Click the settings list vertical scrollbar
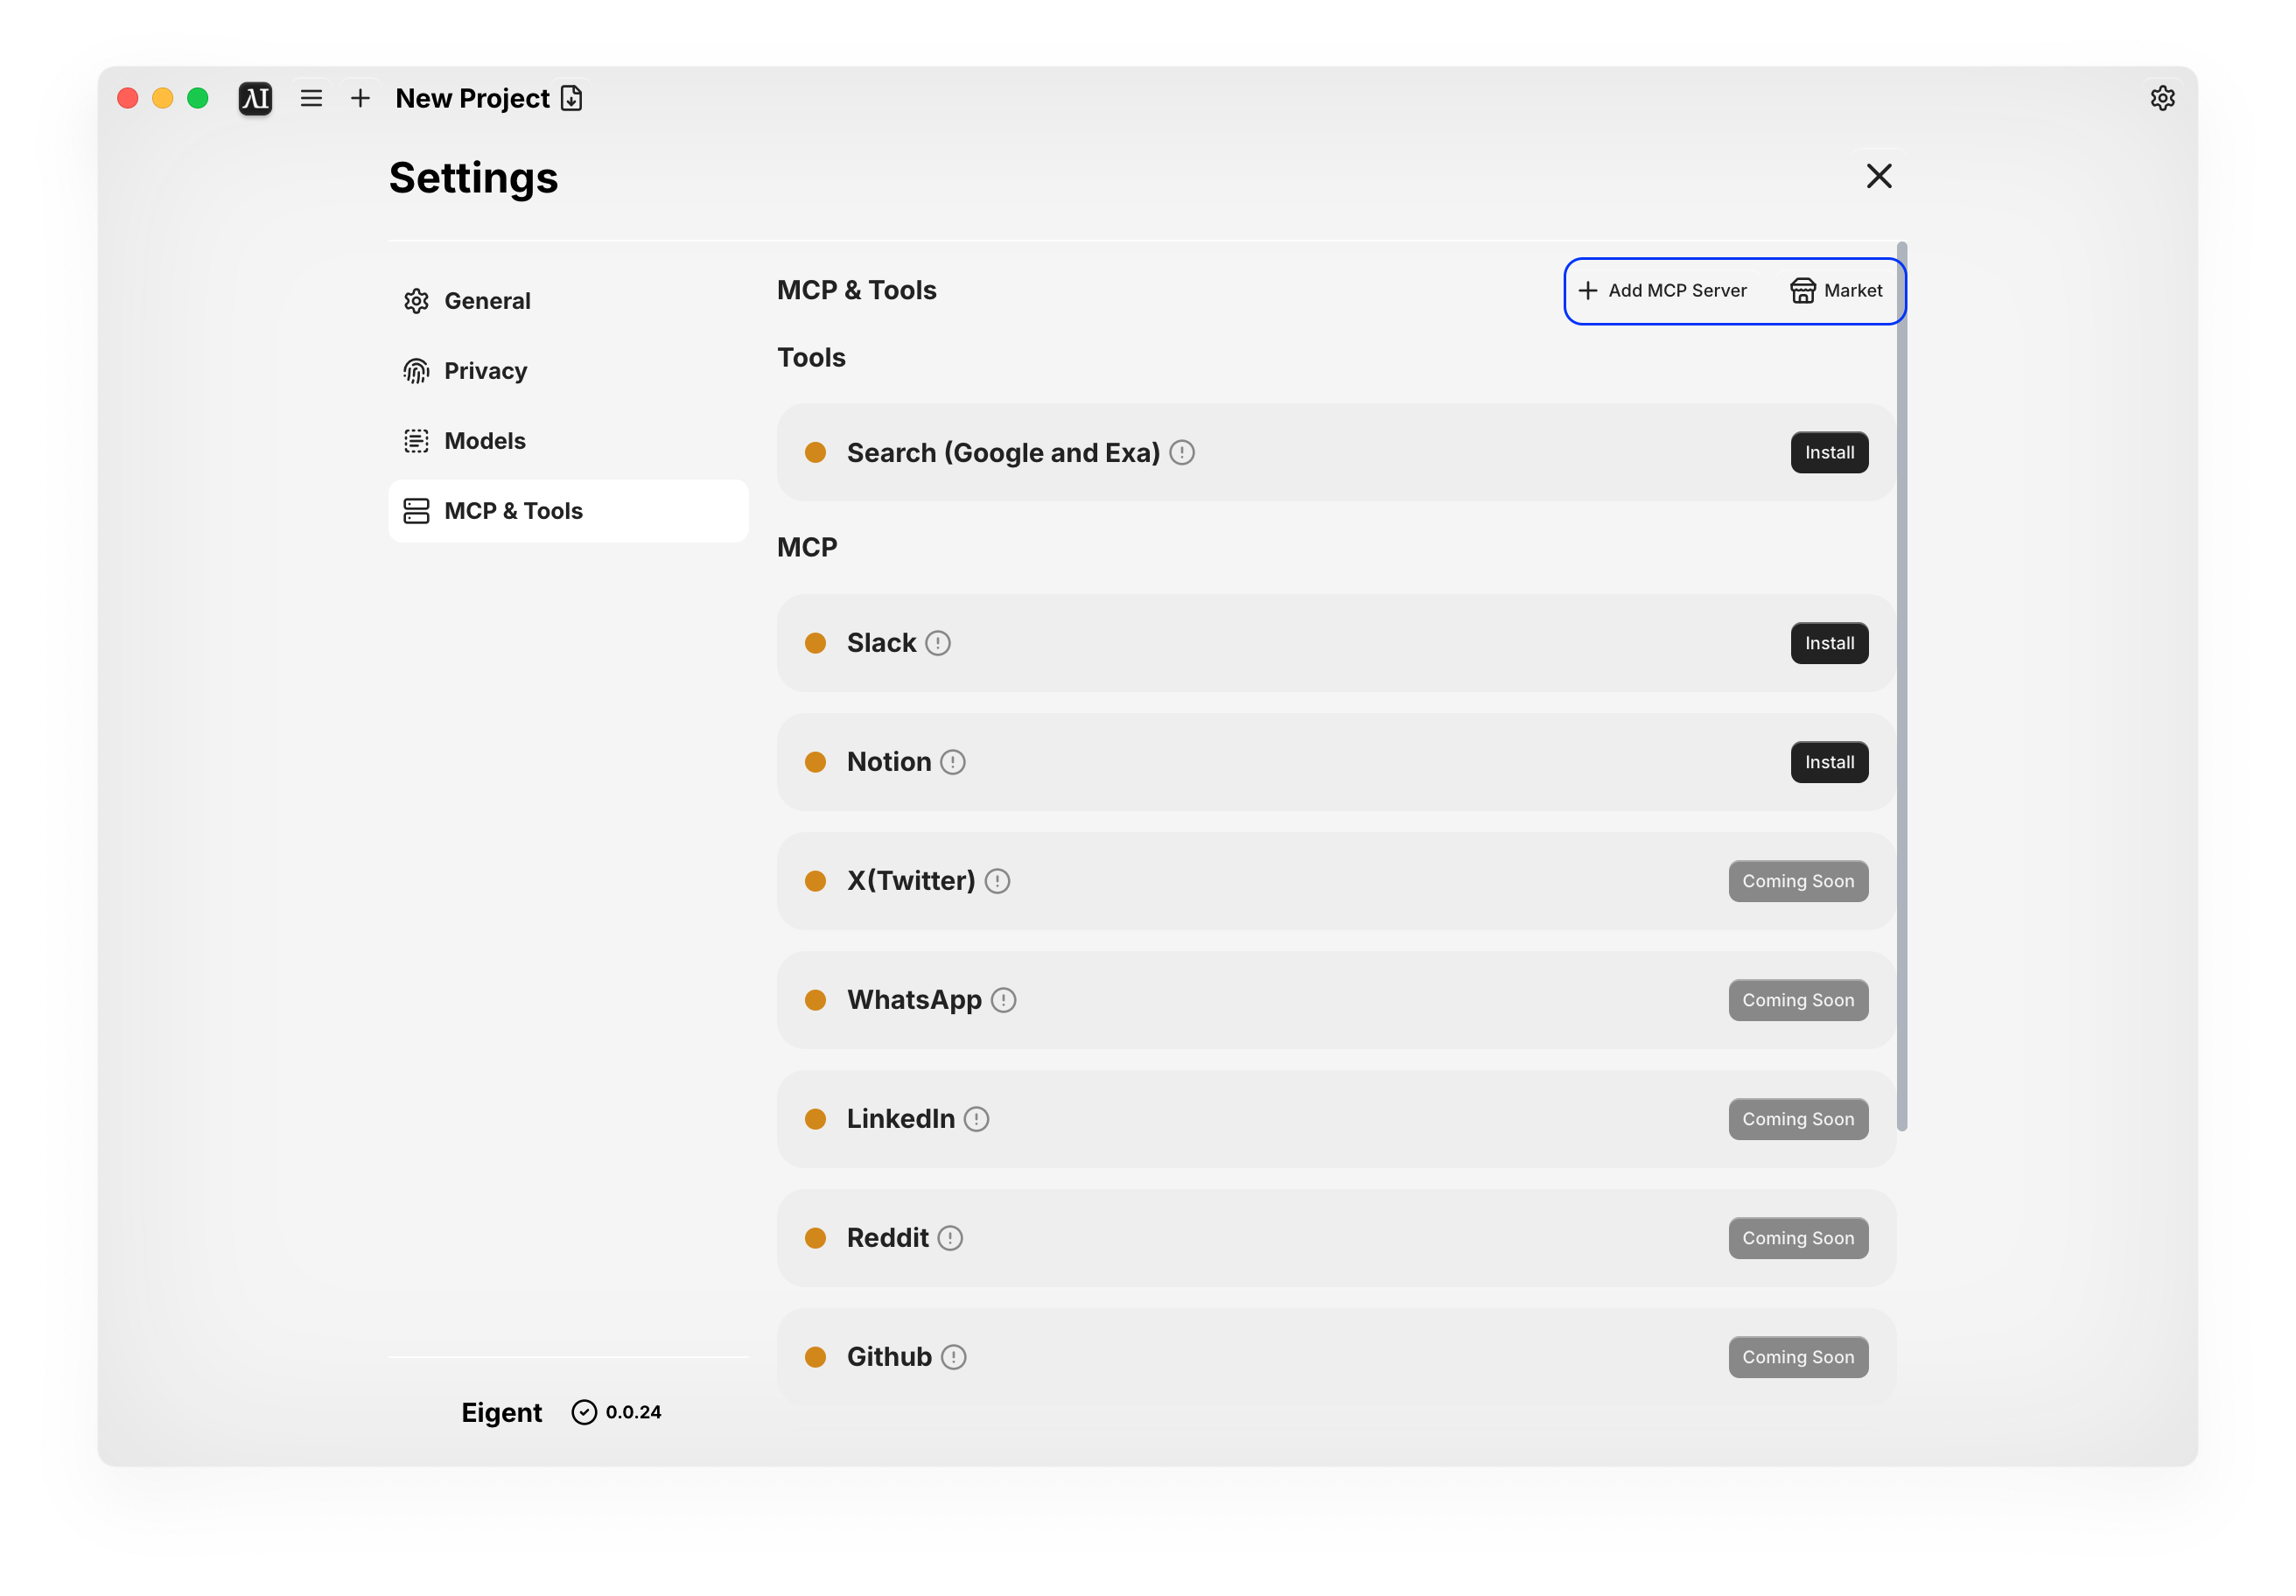The image size is (2296, 1596). click(1901, 686)
